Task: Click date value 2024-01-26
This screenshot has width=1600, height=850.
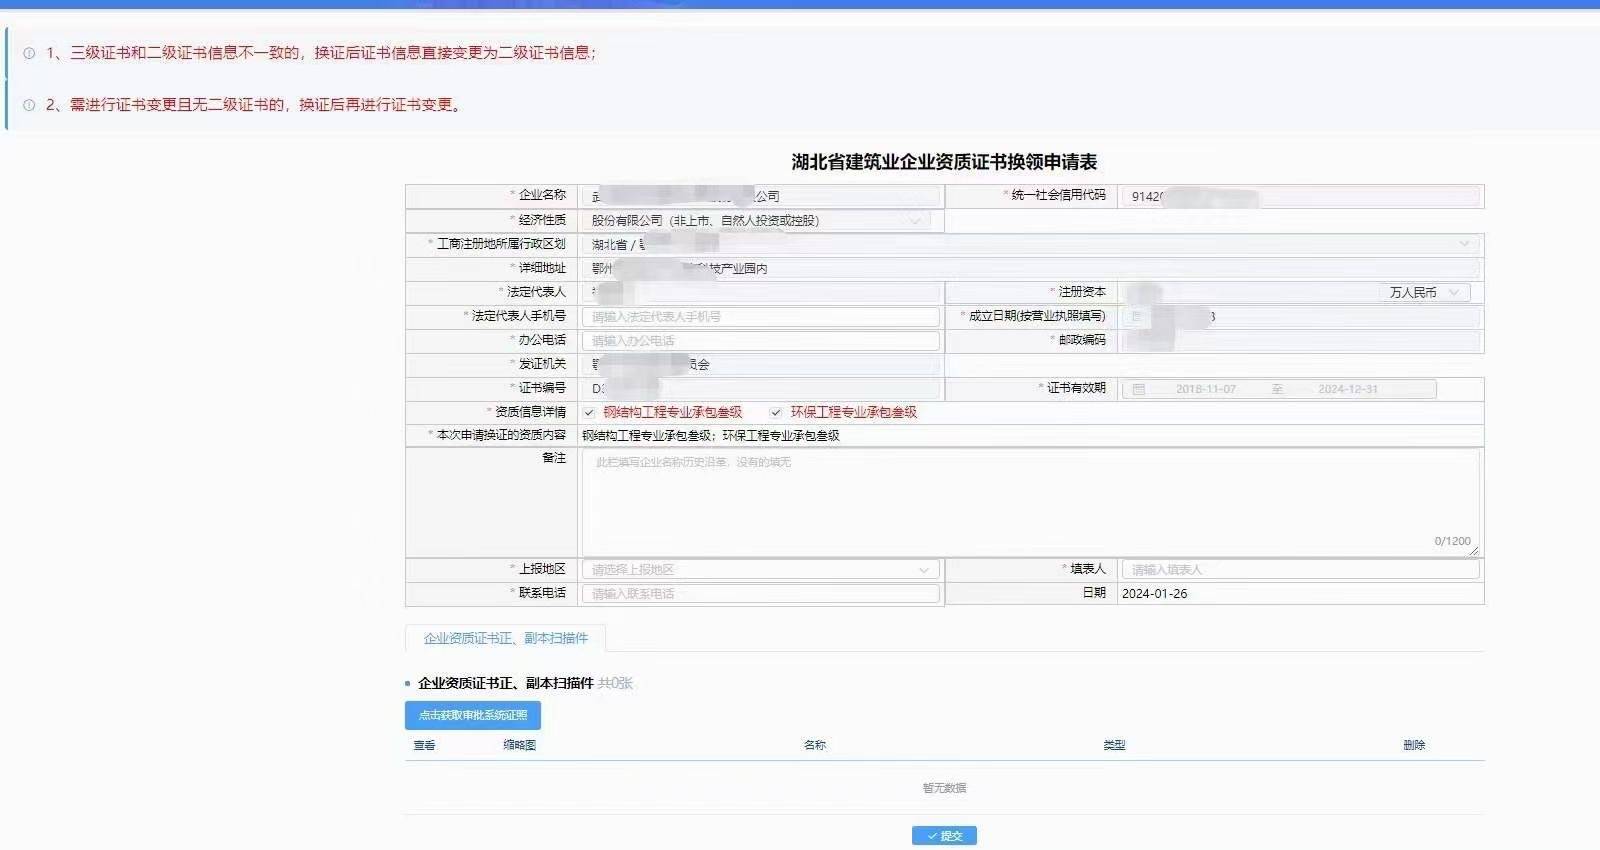Action: [x=1155, y=593]
